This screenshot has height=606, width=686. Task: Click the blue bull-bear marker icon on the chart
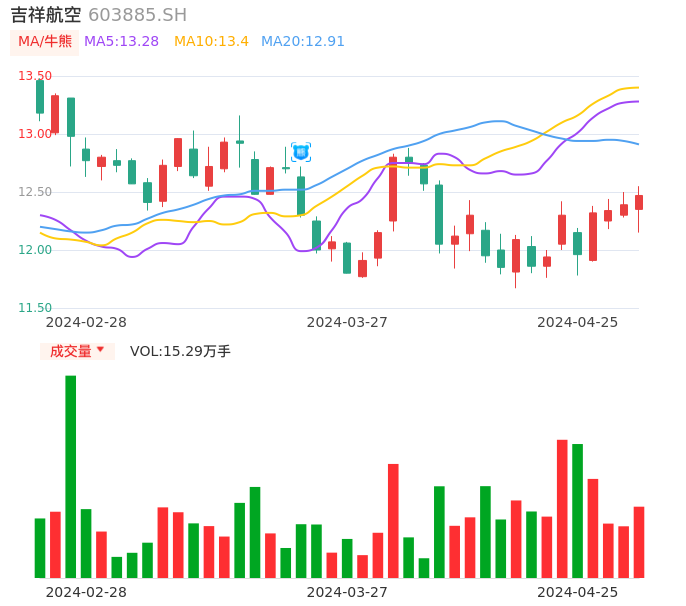click(x=301, y=152)
